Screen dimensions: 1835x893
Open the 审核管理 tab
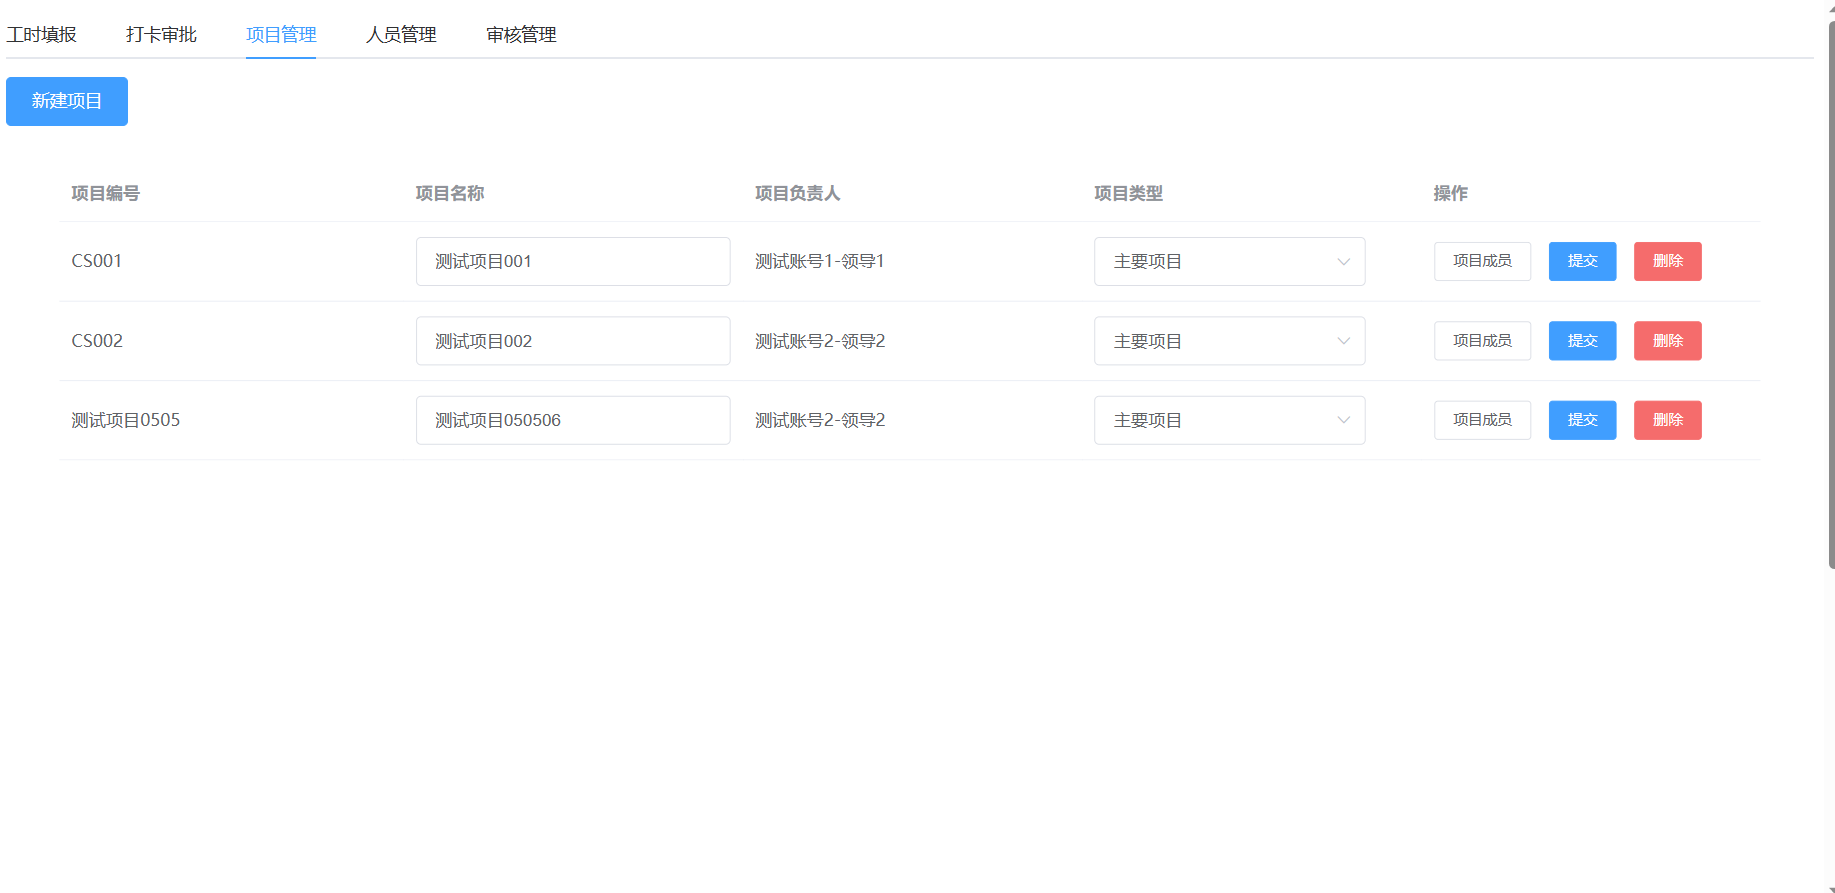[x=521, y=35]
